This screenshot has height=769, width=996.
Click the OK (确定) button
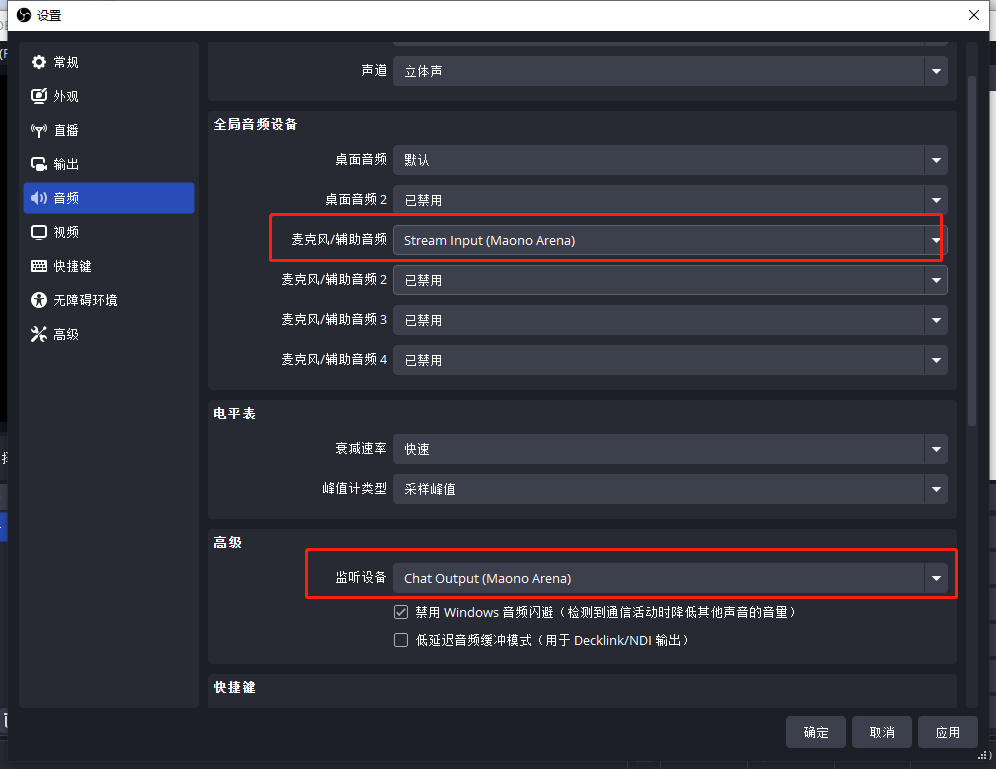[x=815, y=732]
